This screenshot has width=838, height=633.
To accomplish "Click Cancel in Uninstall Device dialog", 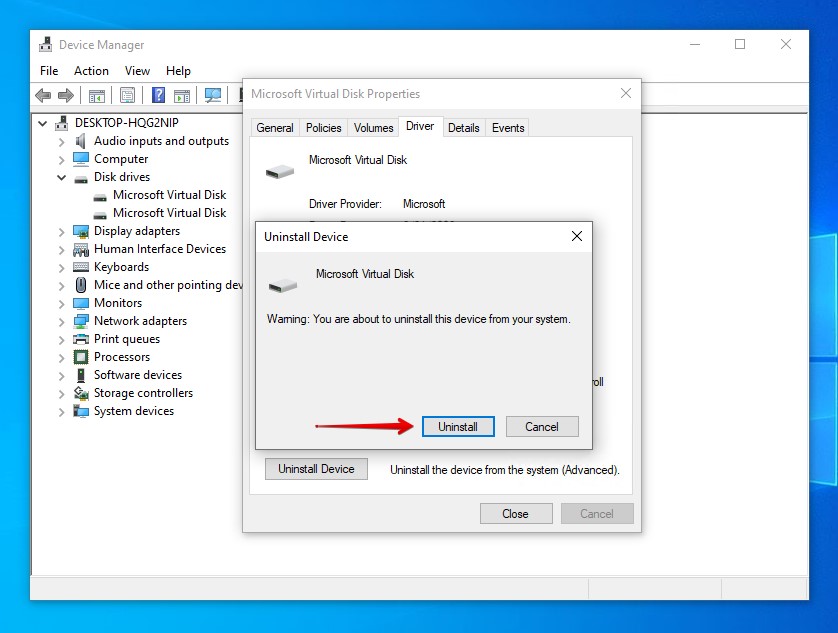I will pyautogui.click(x=542, y=427).
